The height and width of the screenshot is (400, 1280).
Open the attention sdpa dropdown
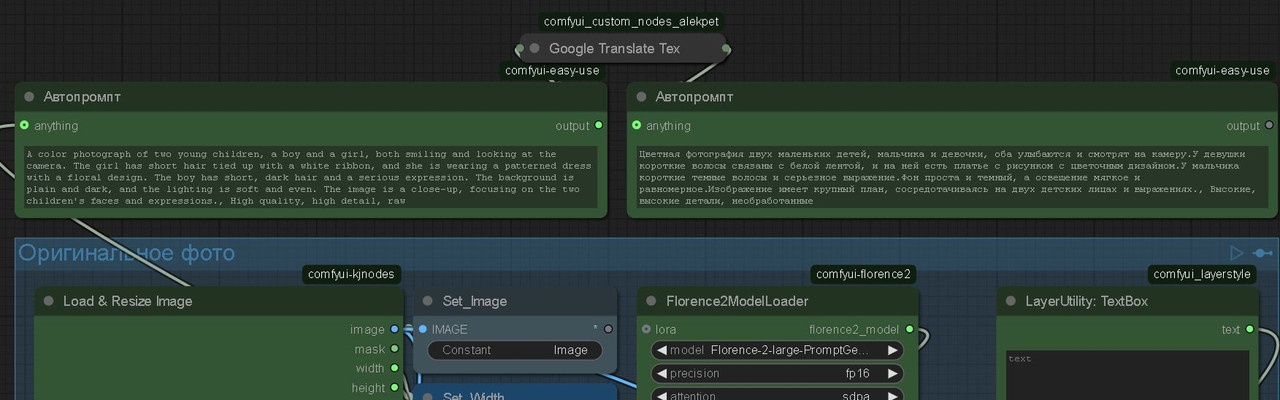(x=778, y=395)
